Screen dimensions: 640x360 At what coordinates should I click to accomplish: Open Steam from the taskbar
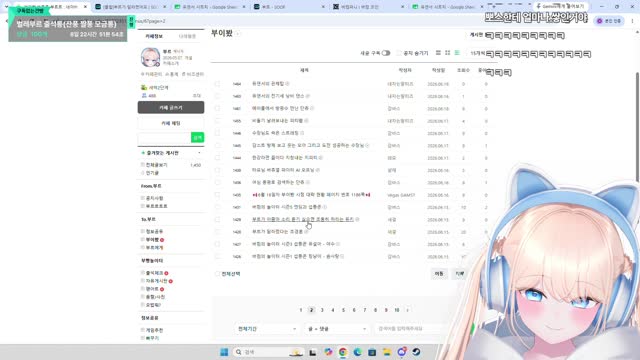(x=416, y=352)
